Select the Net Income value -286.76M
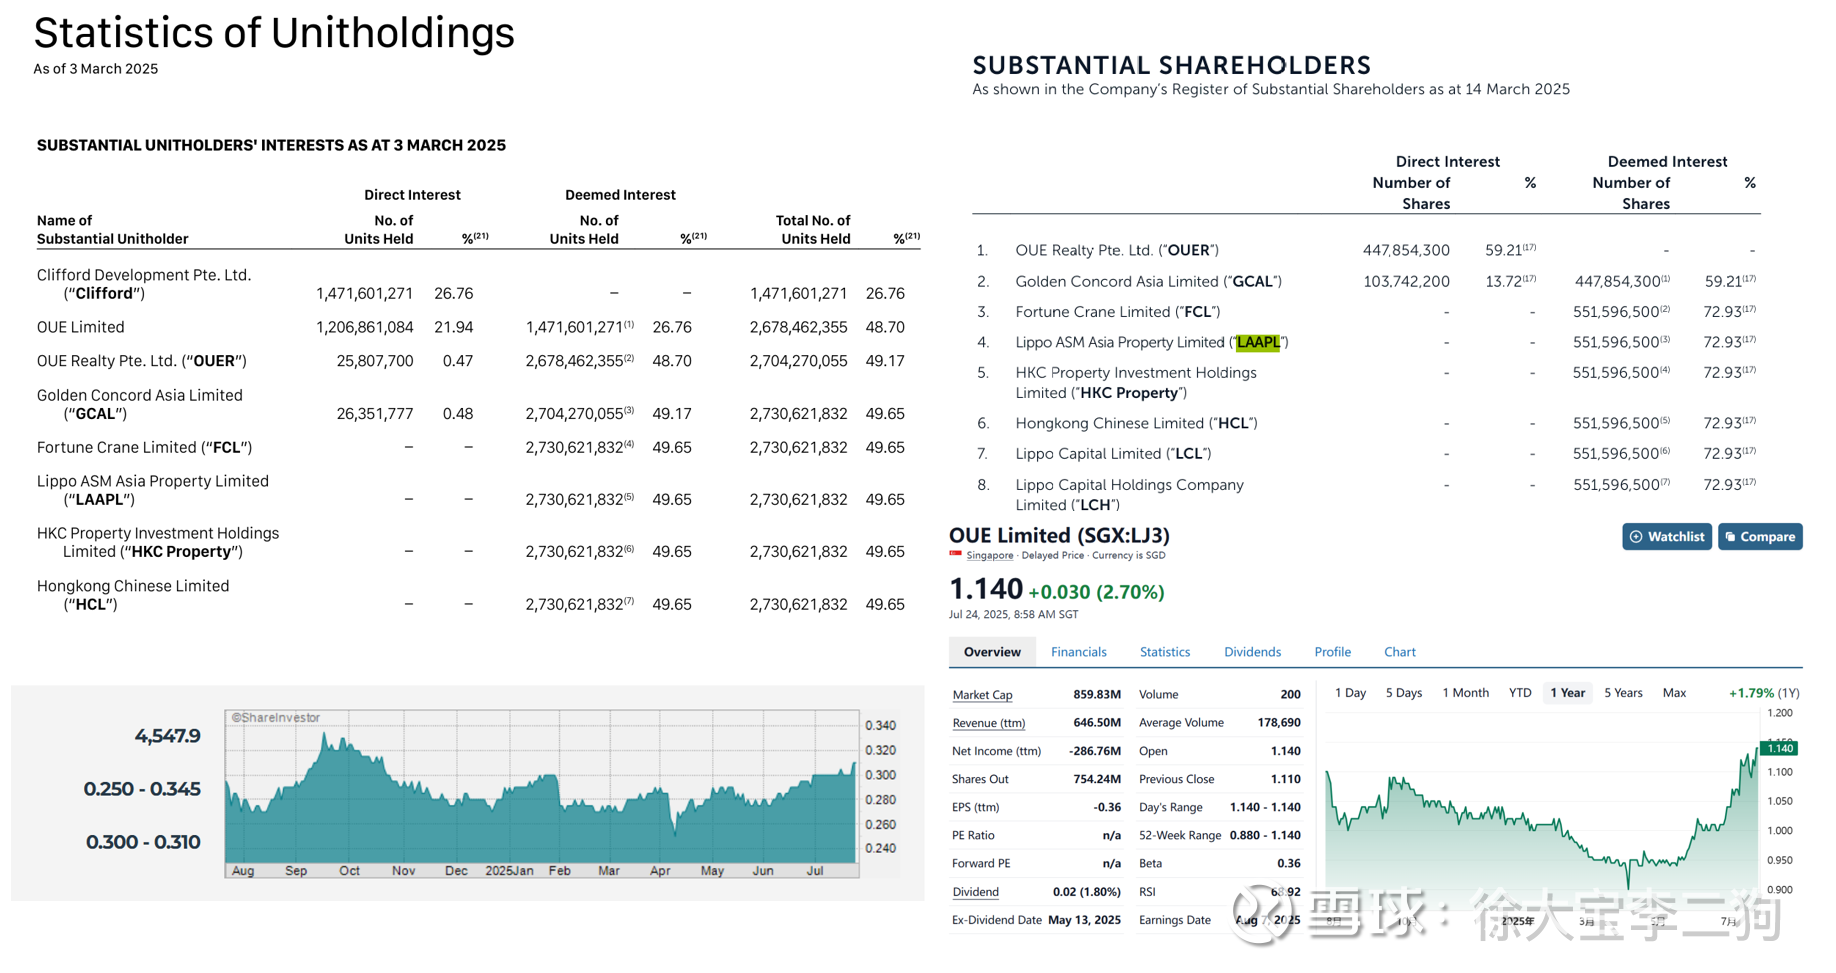 click(x=1094, y=751)
